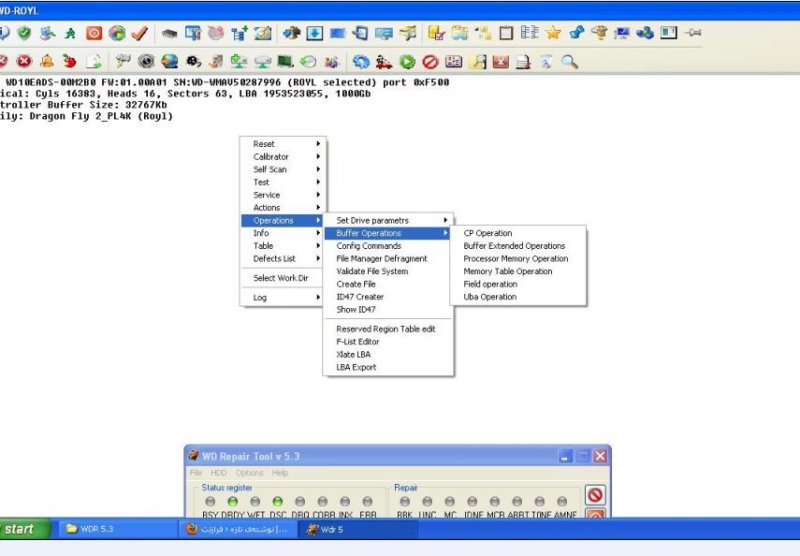Image resolution: width=800 pixels, height=556 pixels.
Task: Click the tree with green plus icon
Action: click(x=239, y=33)
